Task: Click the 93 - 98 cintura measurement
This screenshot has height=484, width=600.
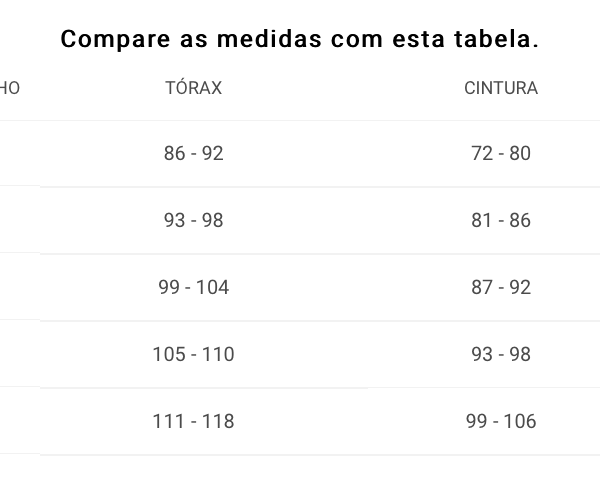Action: [501, 354]
